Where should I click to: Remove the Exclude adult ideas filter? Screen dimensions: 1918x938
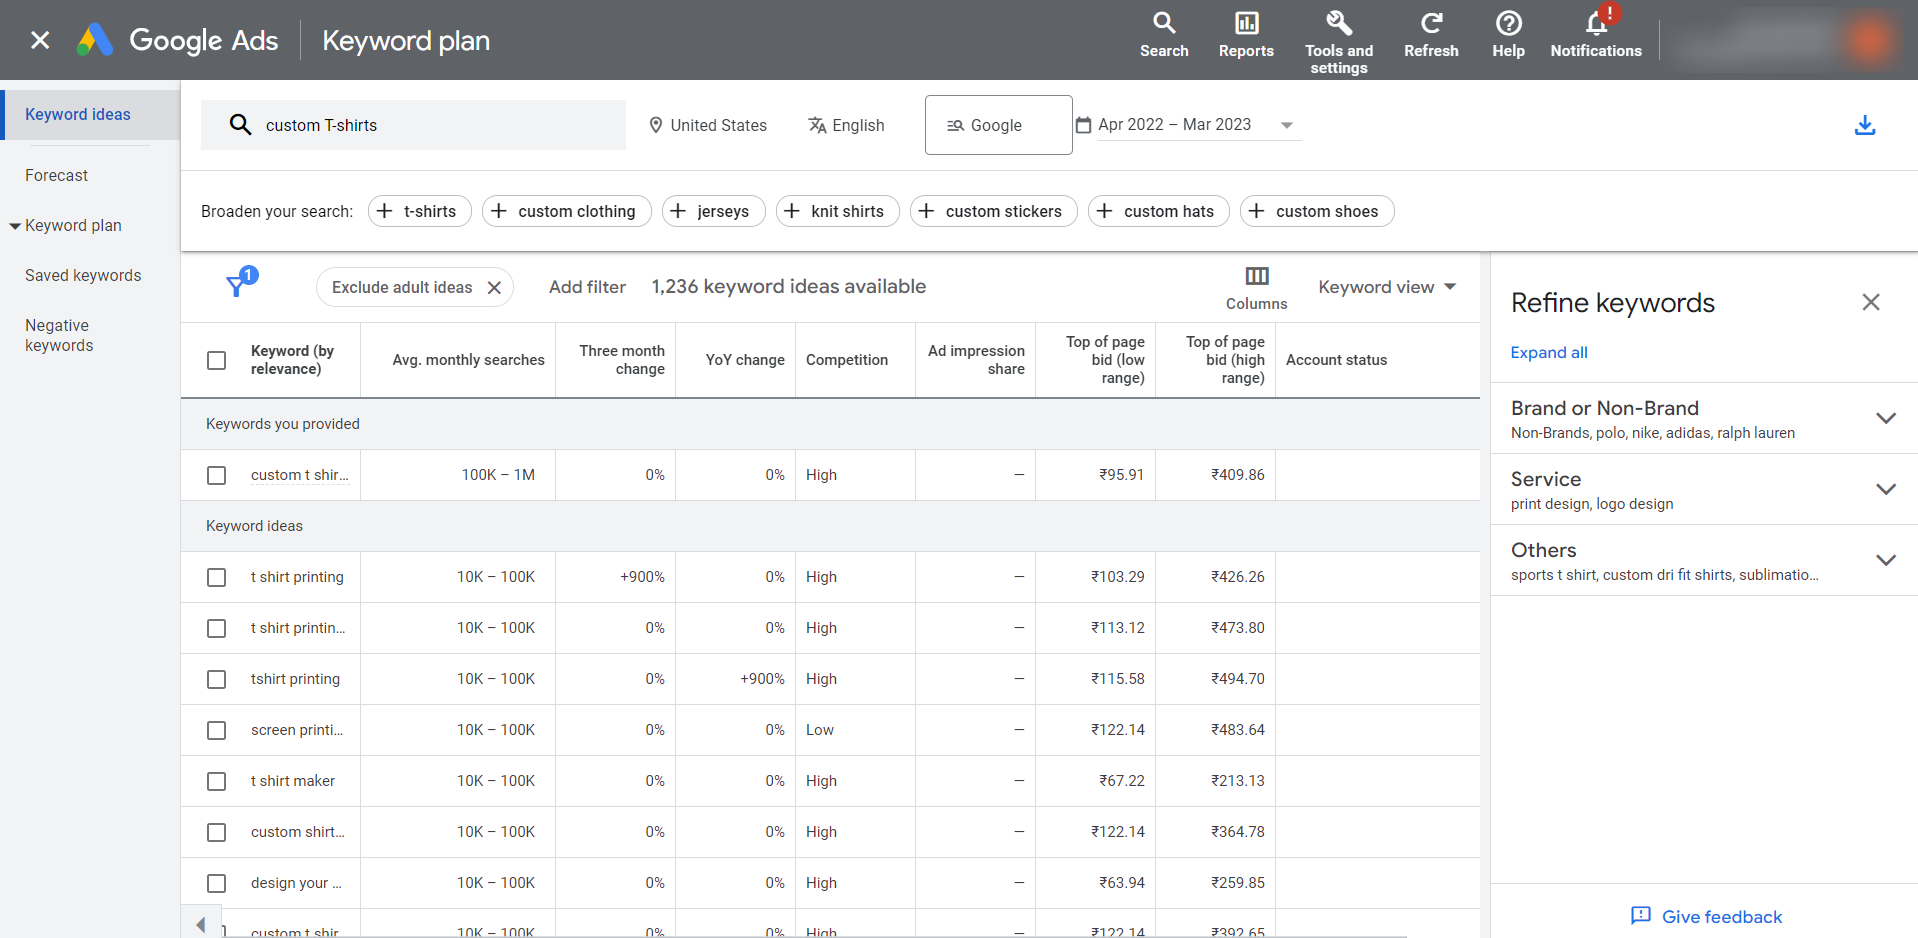click(x=494, y=288)
